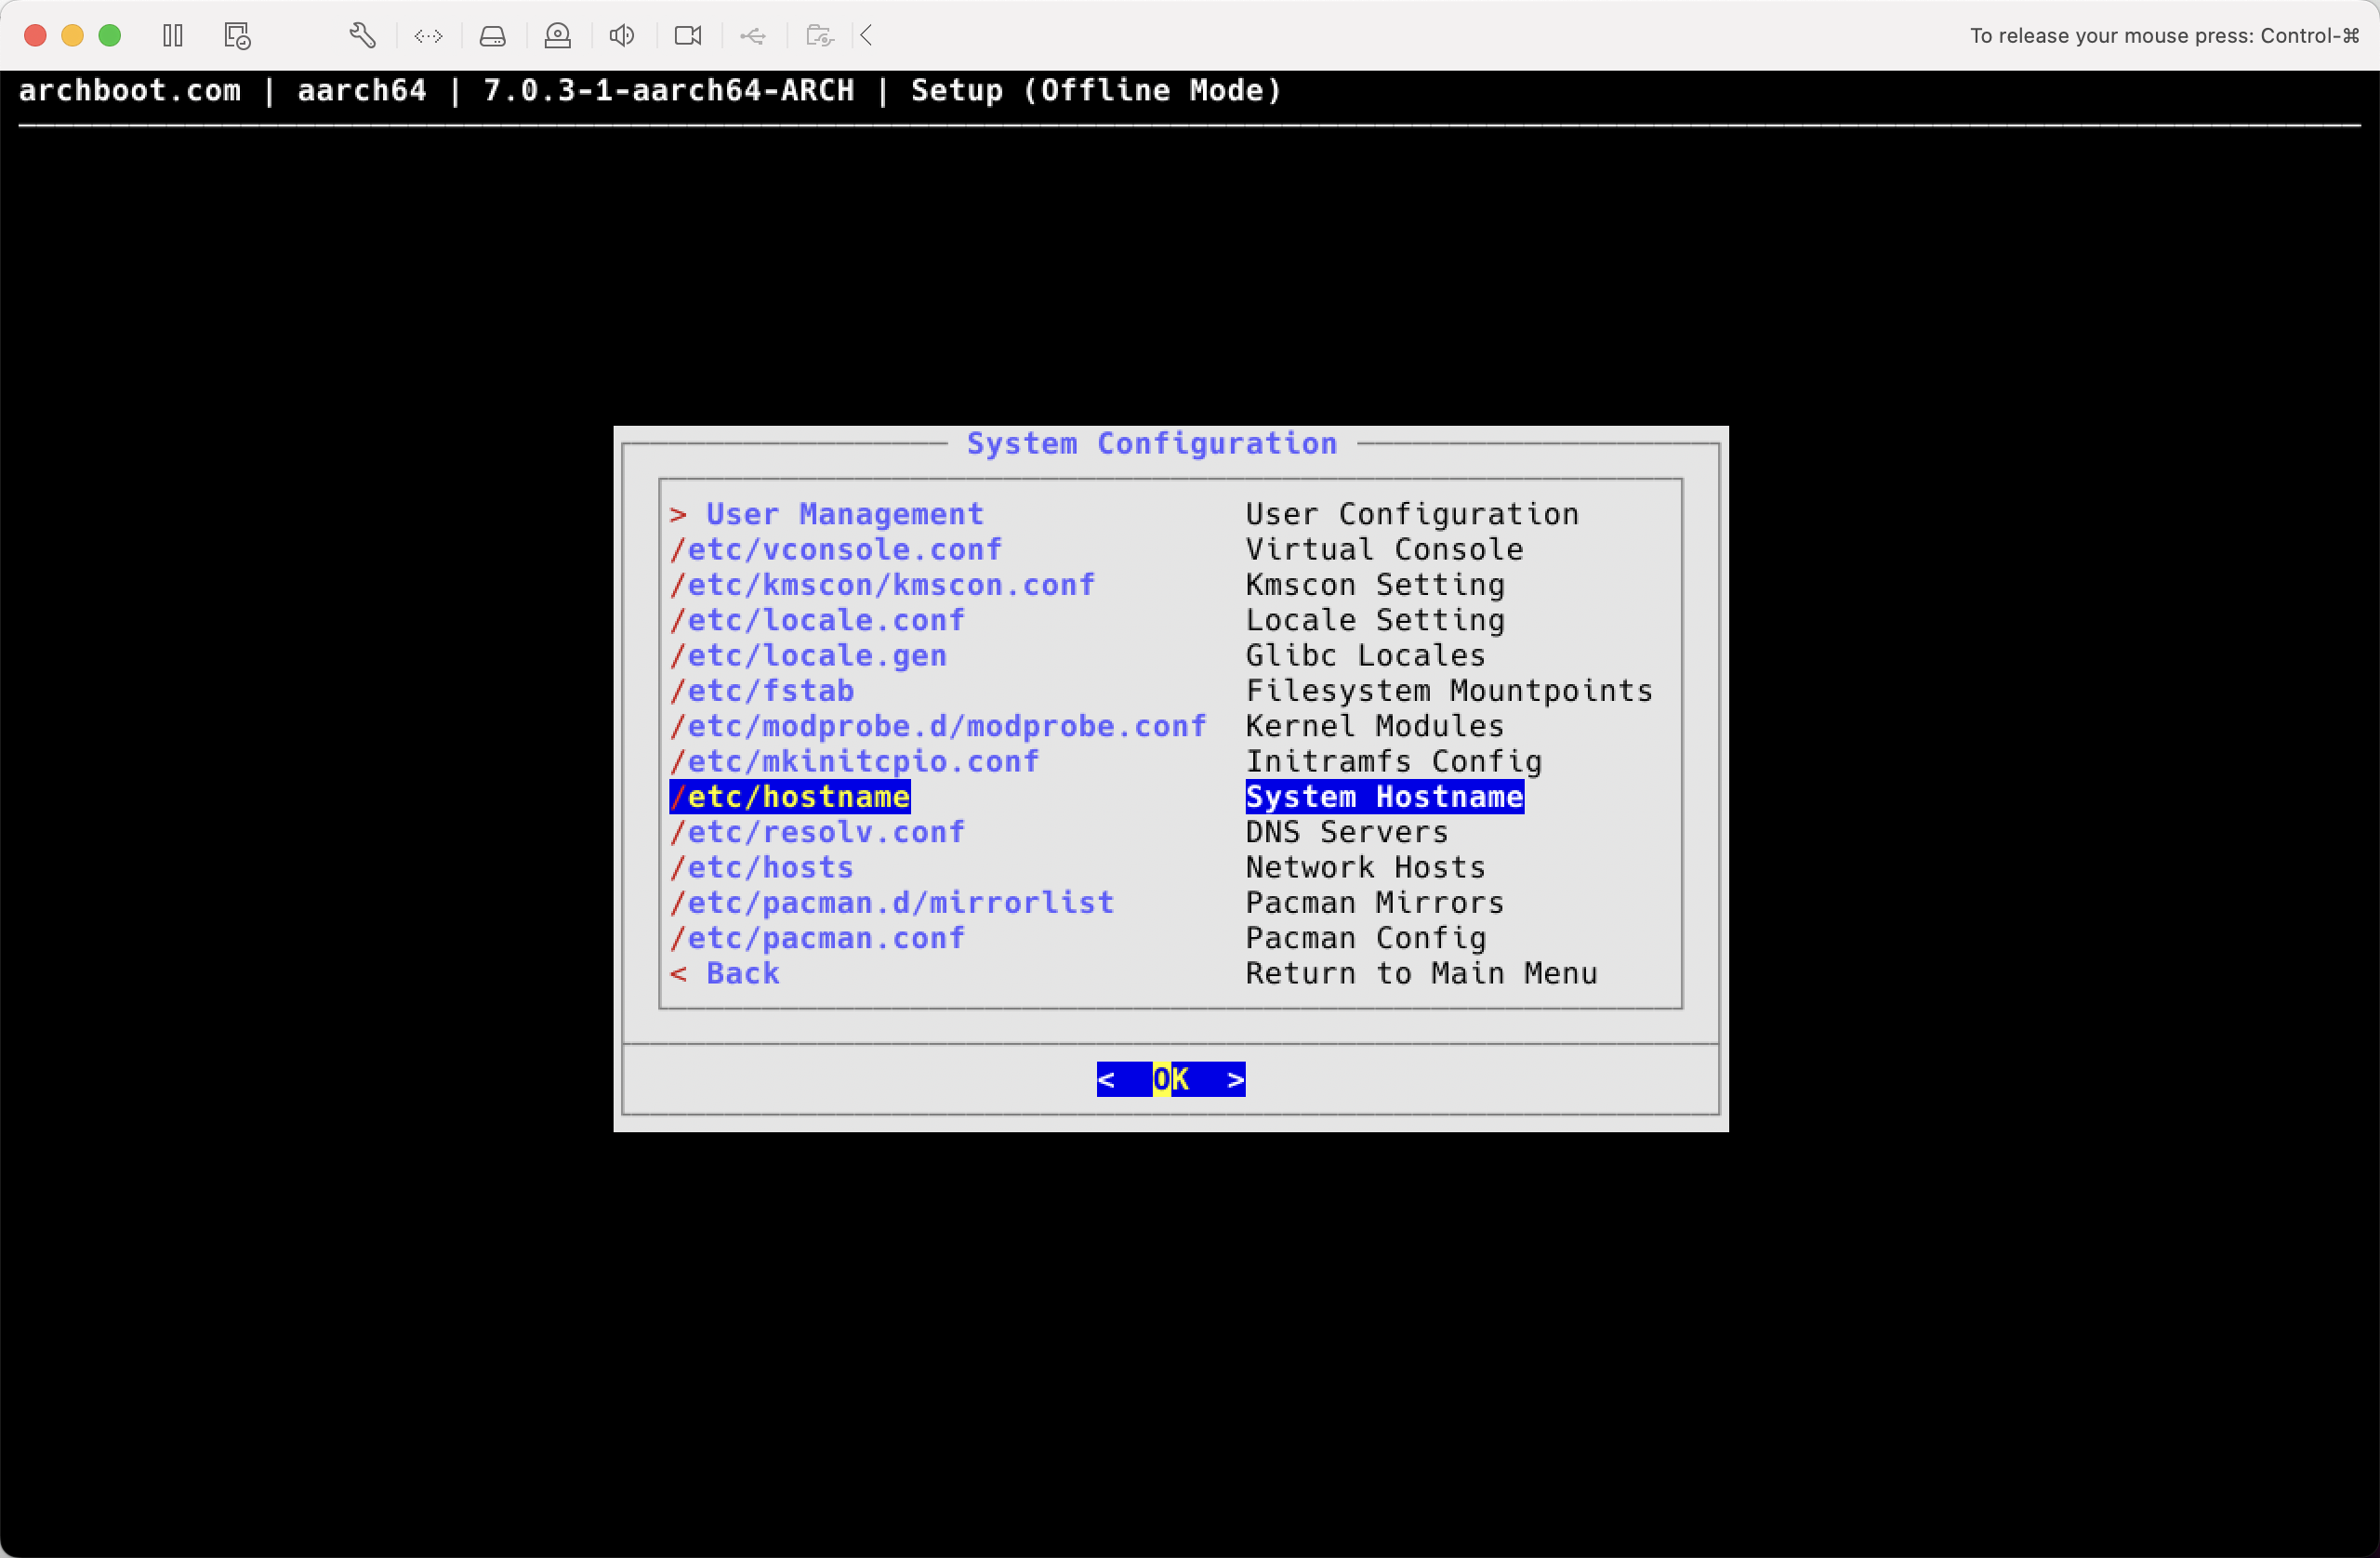Viewport: 2380px width, 1558px height.
Task: Click the release mouse hint text
Action: (x=2164, y=36)
